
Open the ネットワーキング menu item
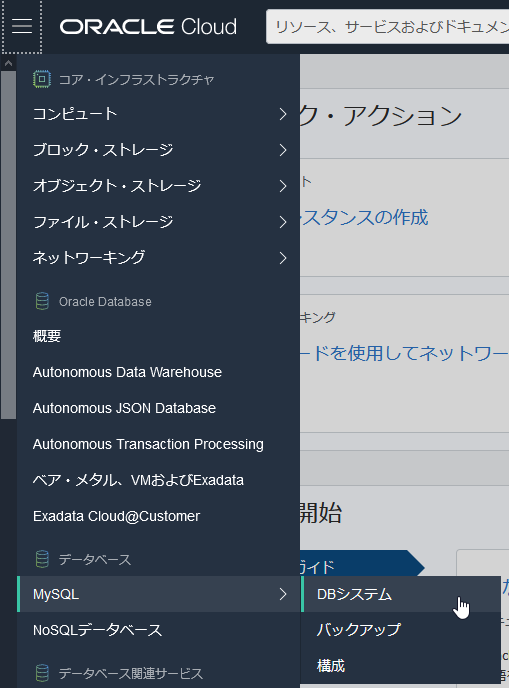click(158, 258)
